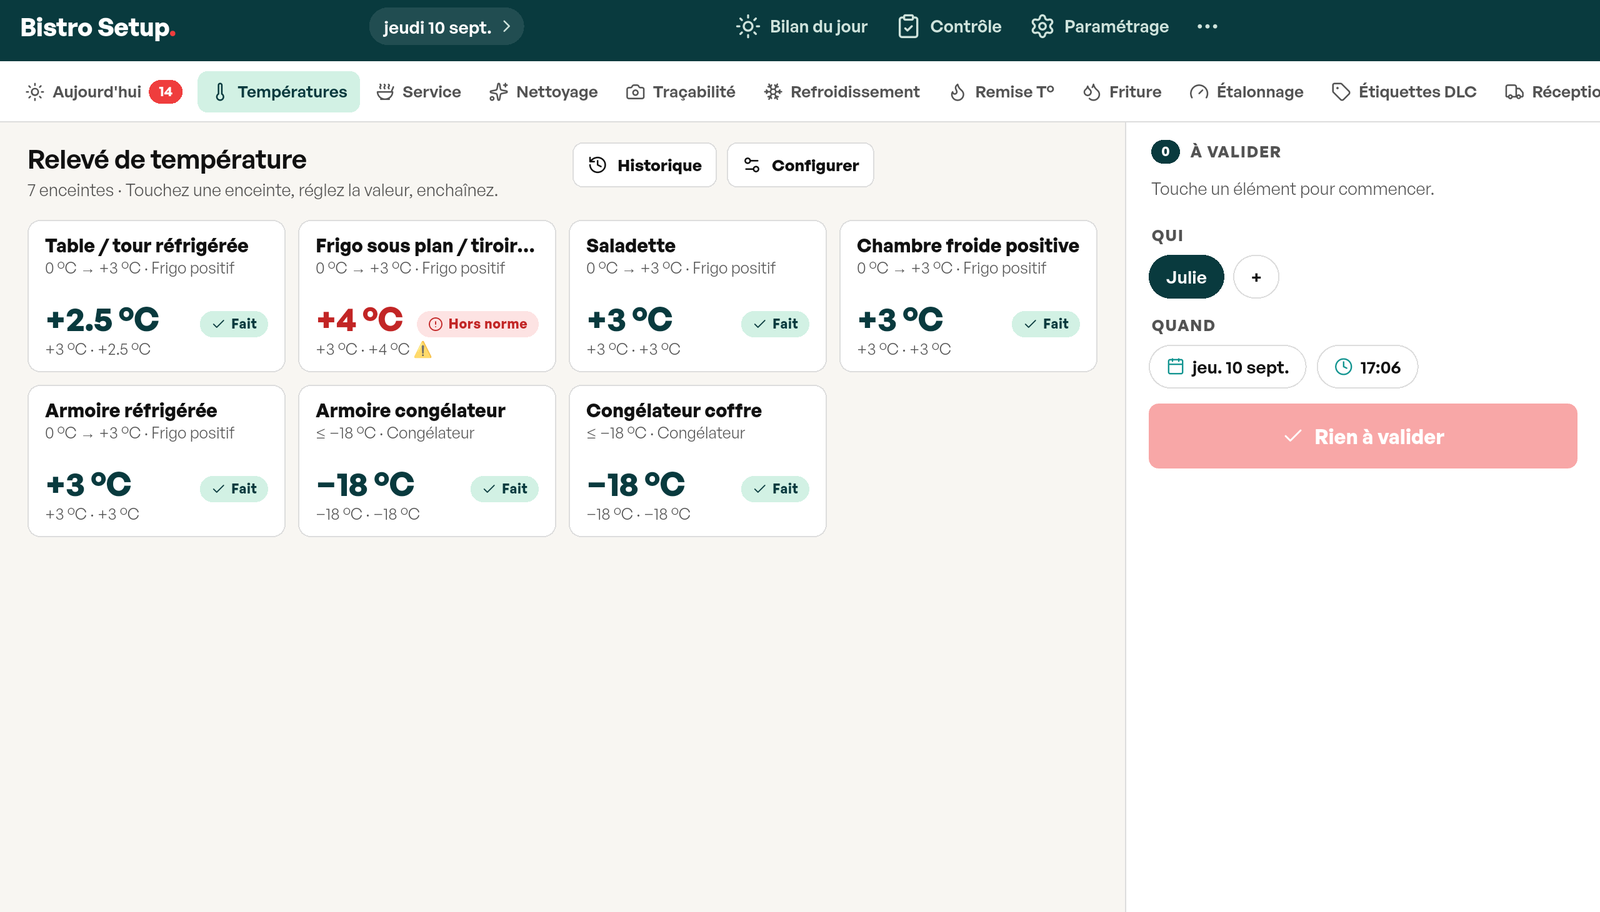Switch to the Traçabilité tab

pos(680,92)
